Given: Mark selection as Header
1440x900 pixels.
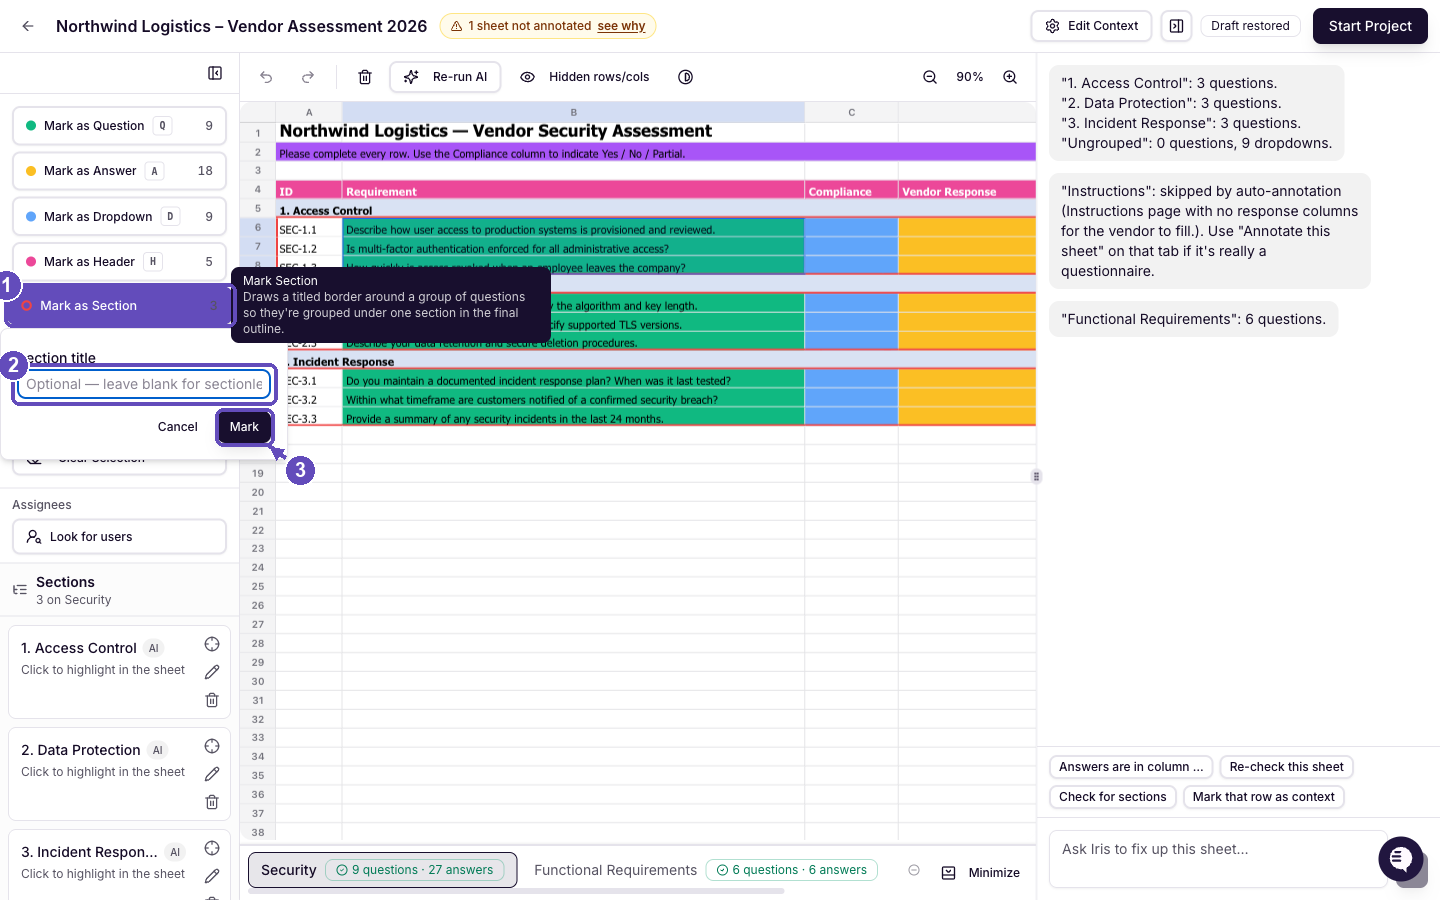Looking at the screenshot, I should point(119,262).
